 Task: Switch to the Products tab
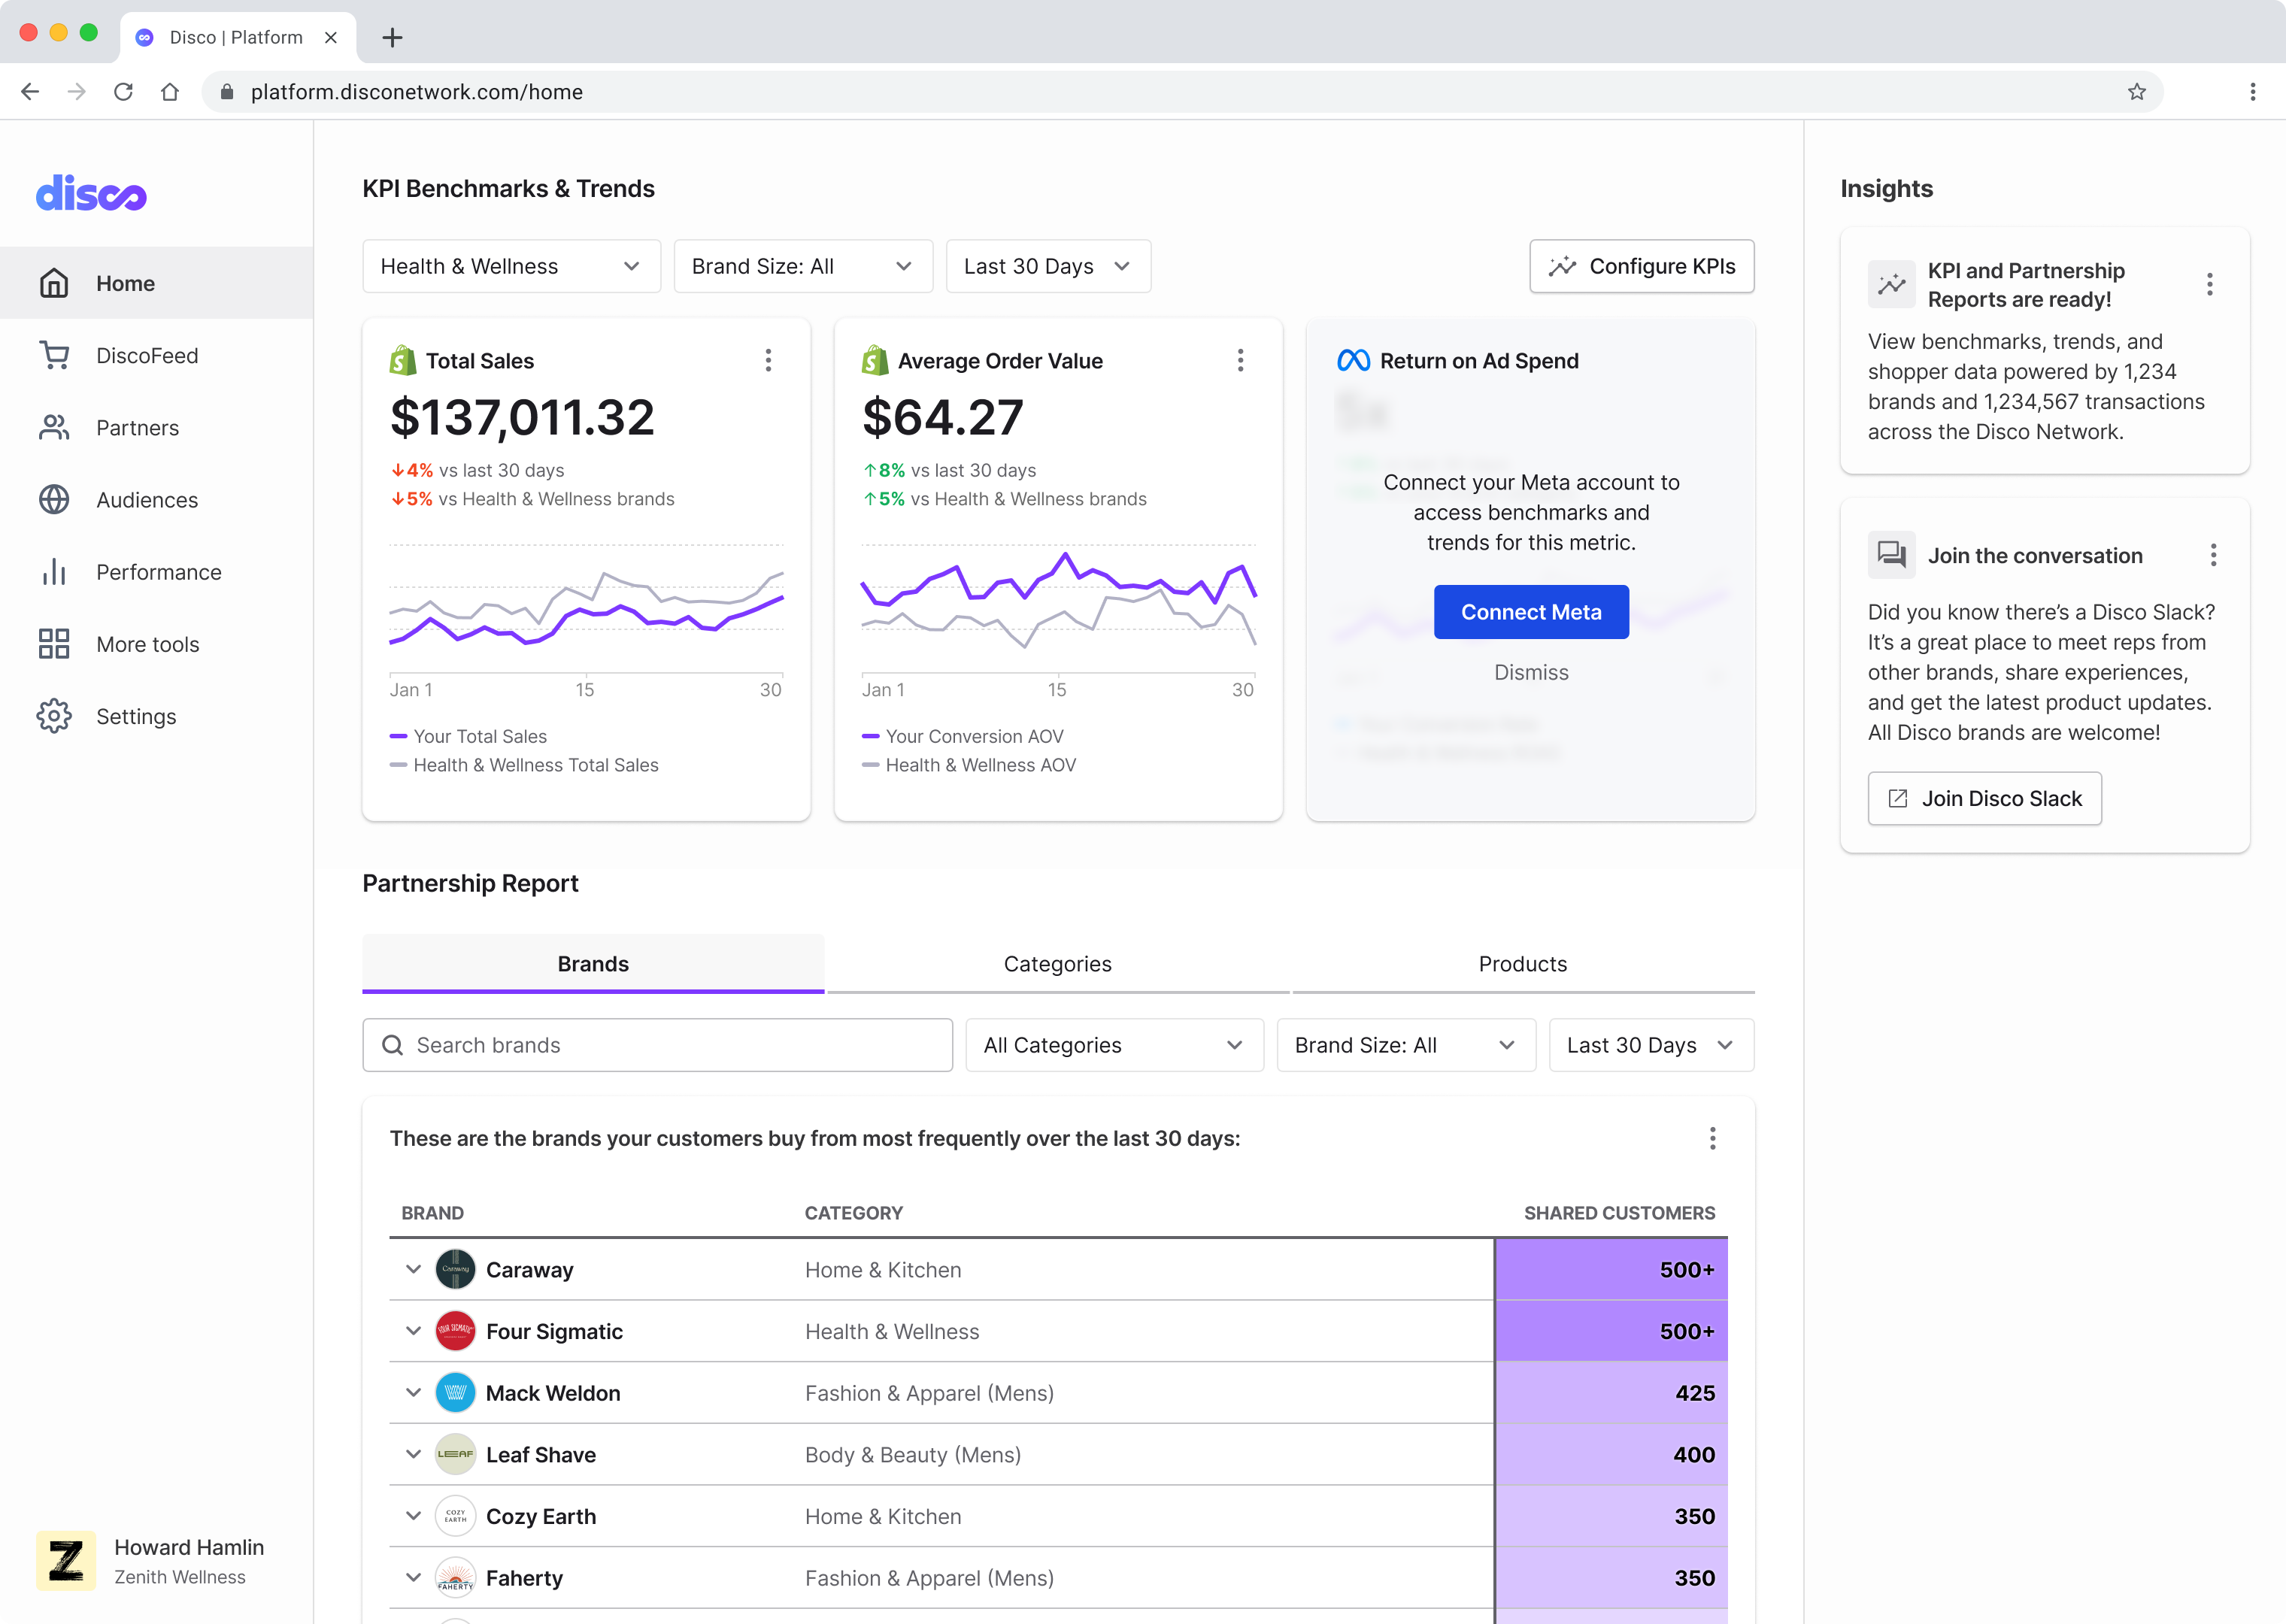[x=1523, y=964]
